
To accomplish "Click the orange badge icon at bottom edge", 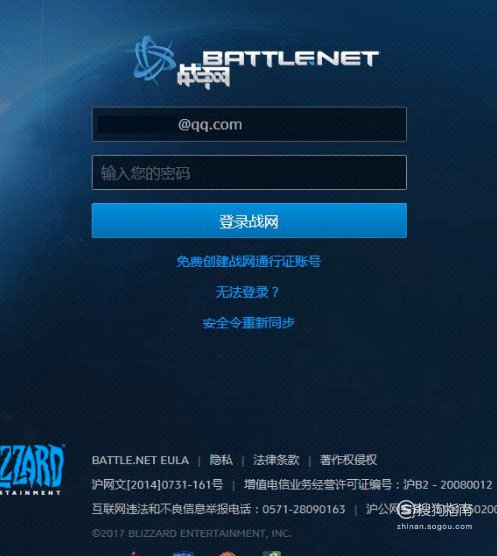I will (227, 553).
